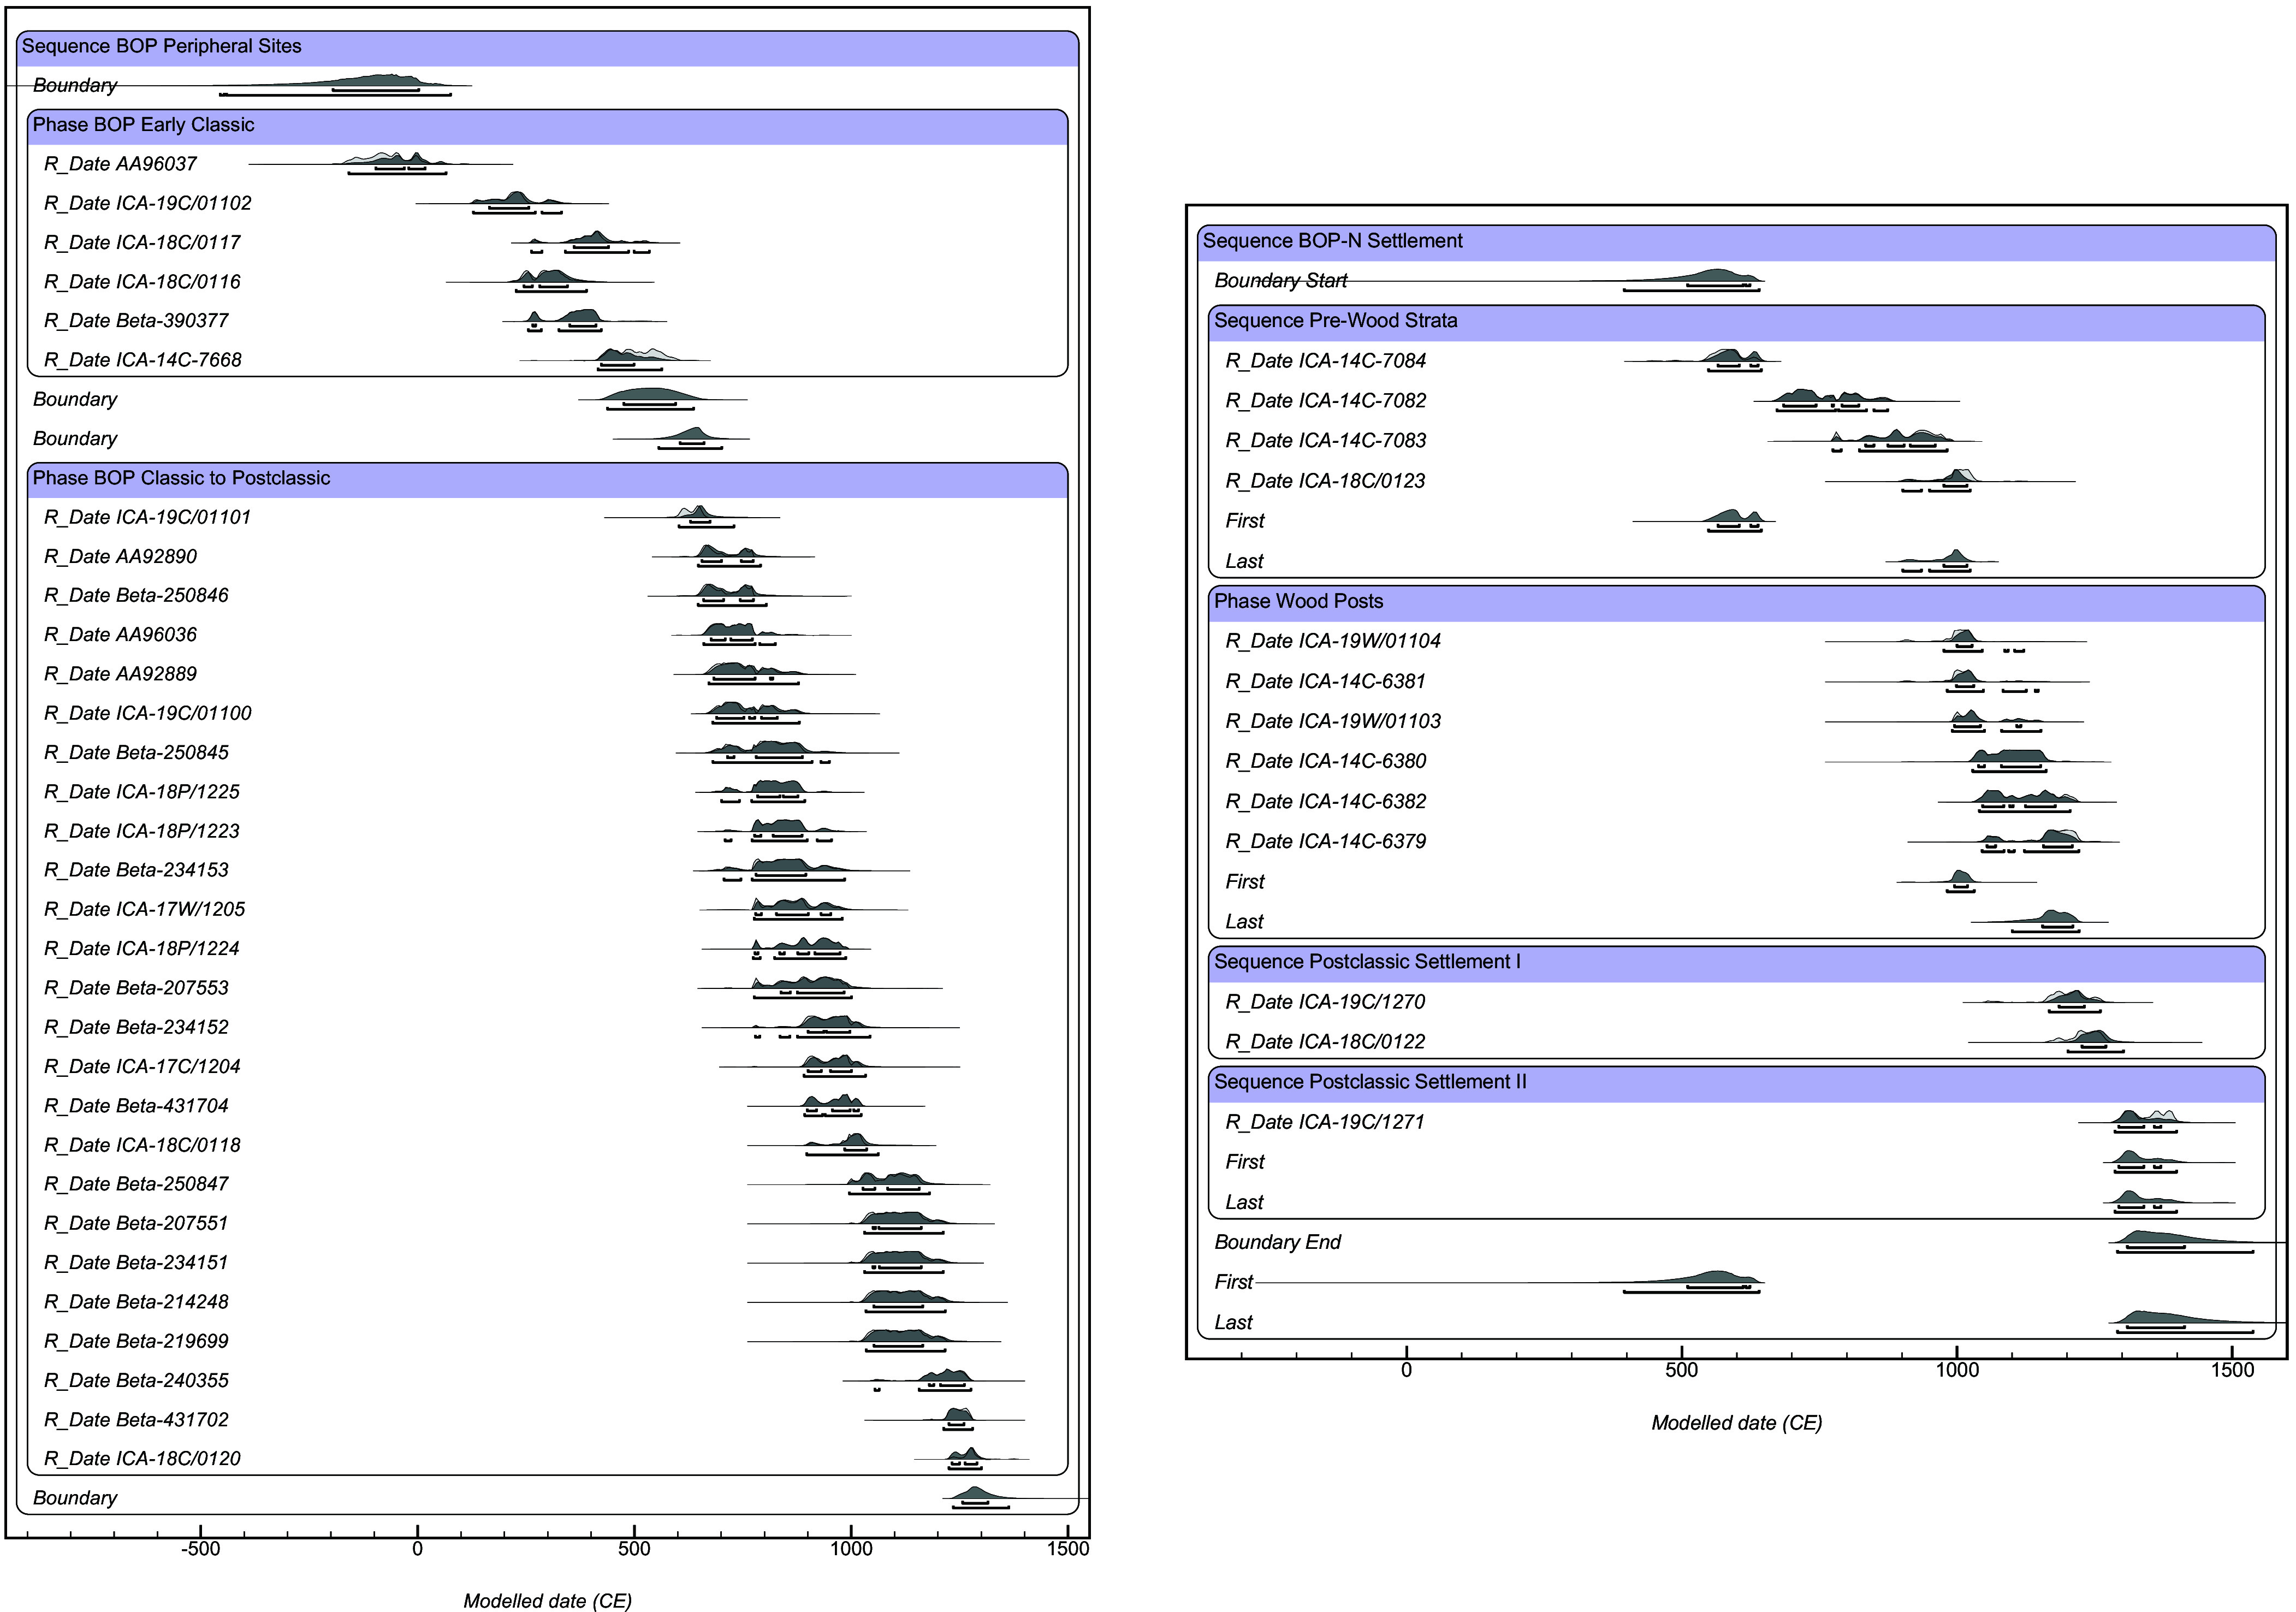Select R_Date ICA-14C-7082 entry
Viewport: 2296px width, 1612px height.
click(1326, 401)
